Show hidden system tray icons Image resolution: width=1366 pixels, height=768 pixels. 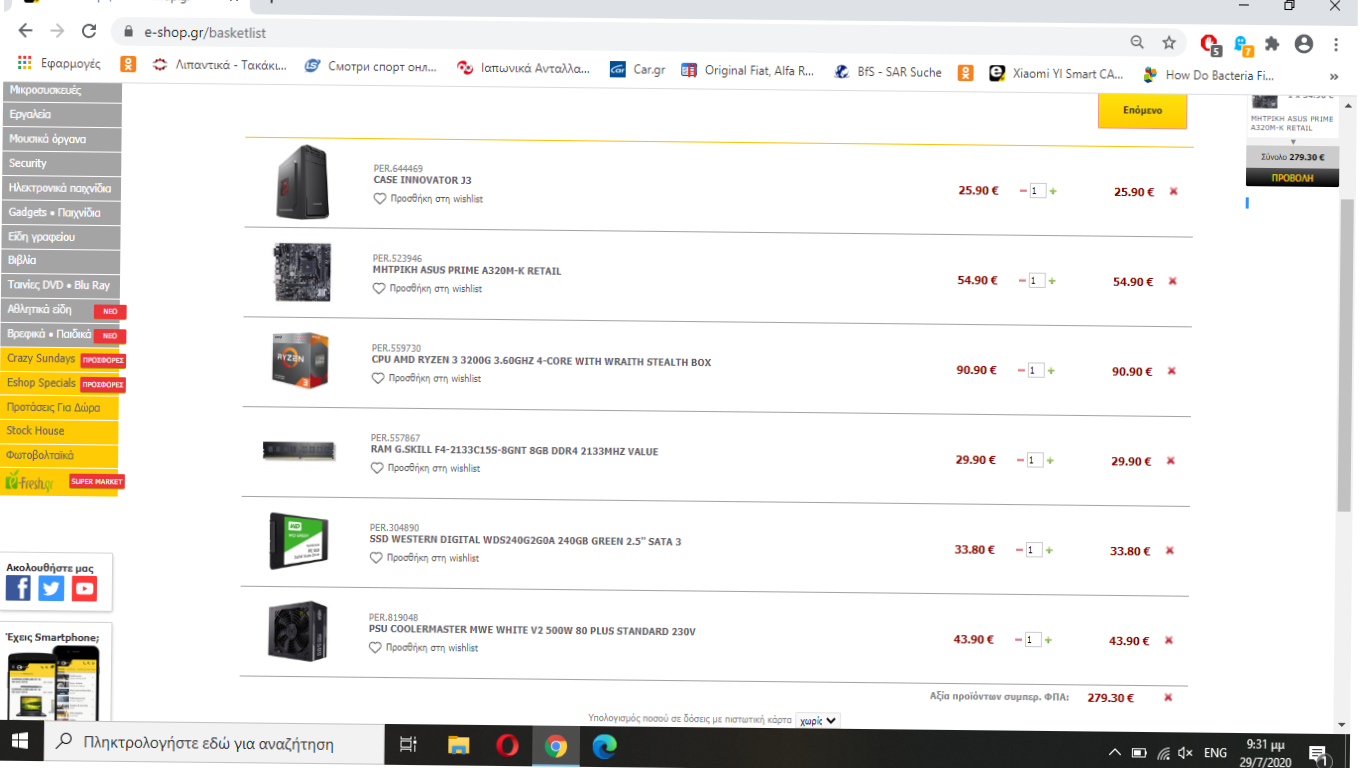point(1115,752)
